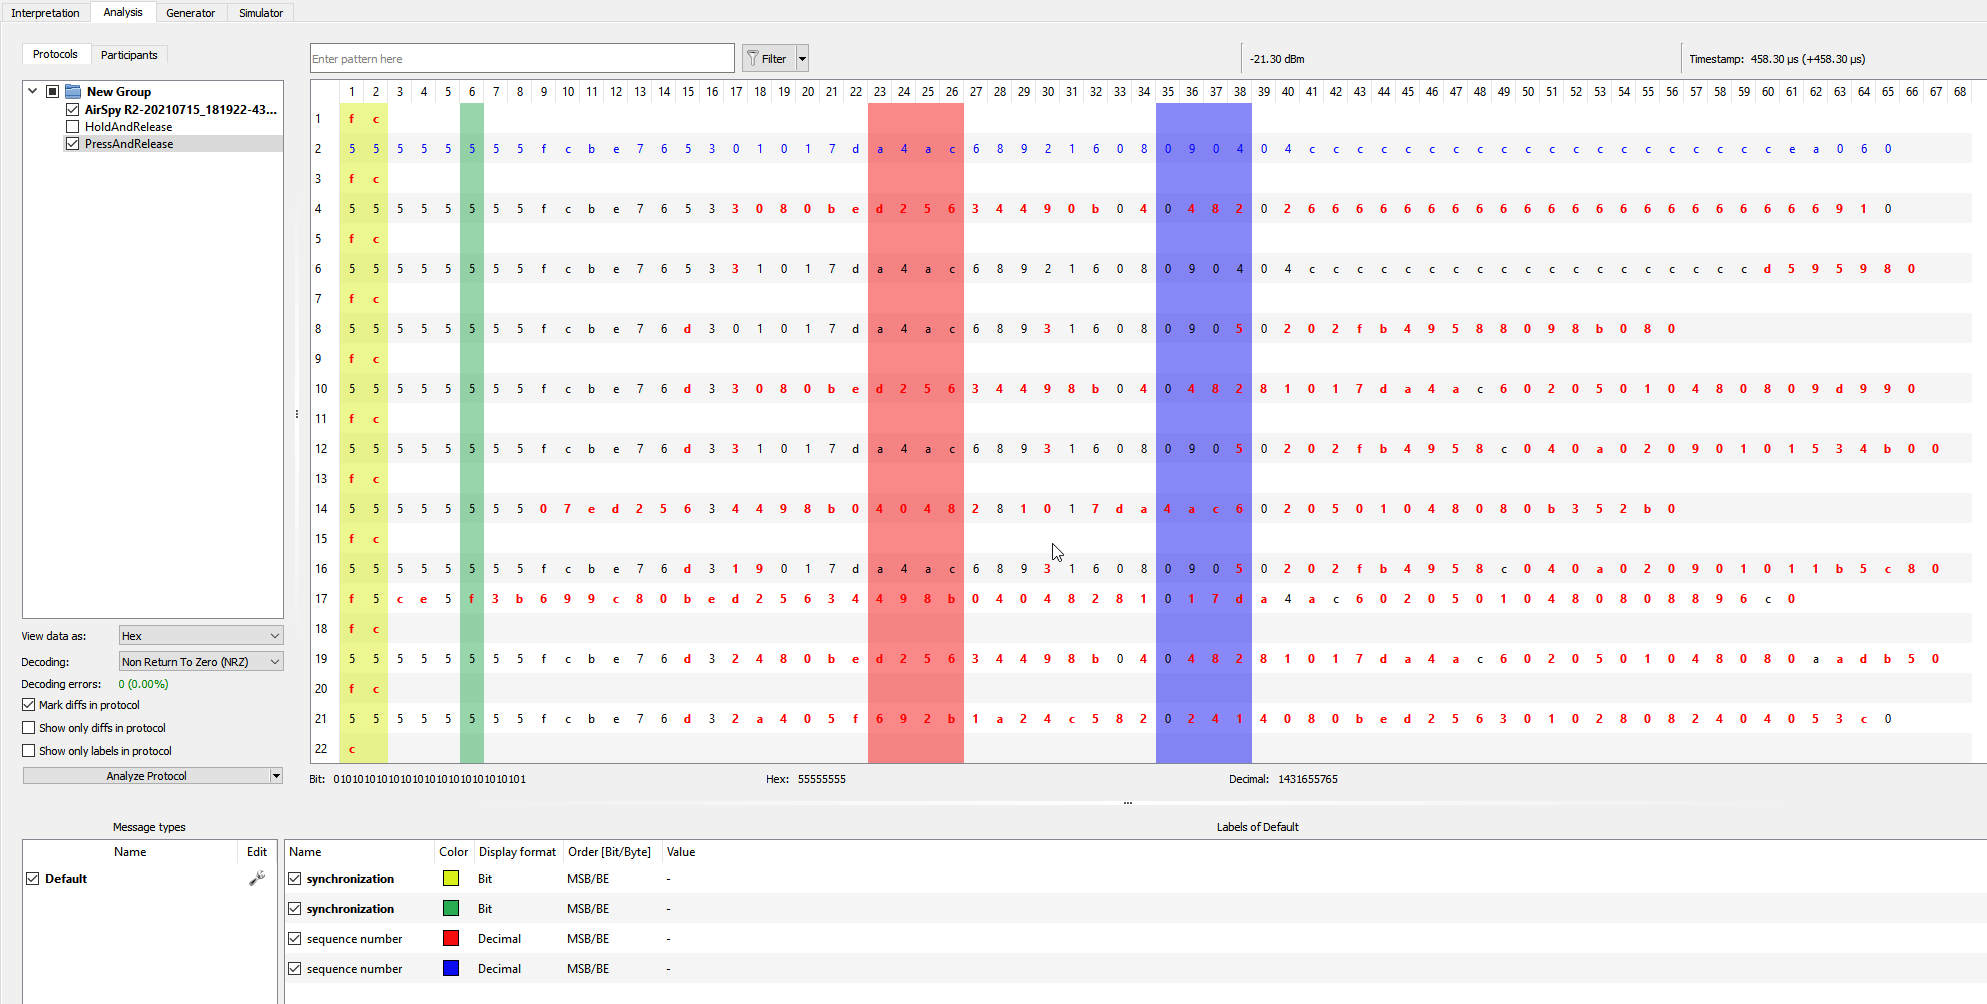1987x1004 pixels.
Task: Uncheck the PressAndRelease protocol
Action: [x=72, y=144]
